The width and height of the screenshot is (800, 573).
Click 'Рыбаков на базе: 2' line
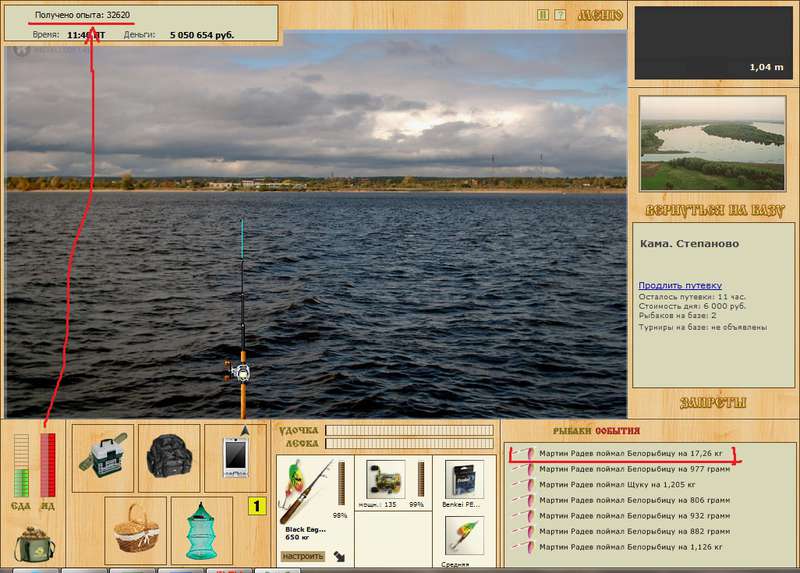tap(677, 315)
